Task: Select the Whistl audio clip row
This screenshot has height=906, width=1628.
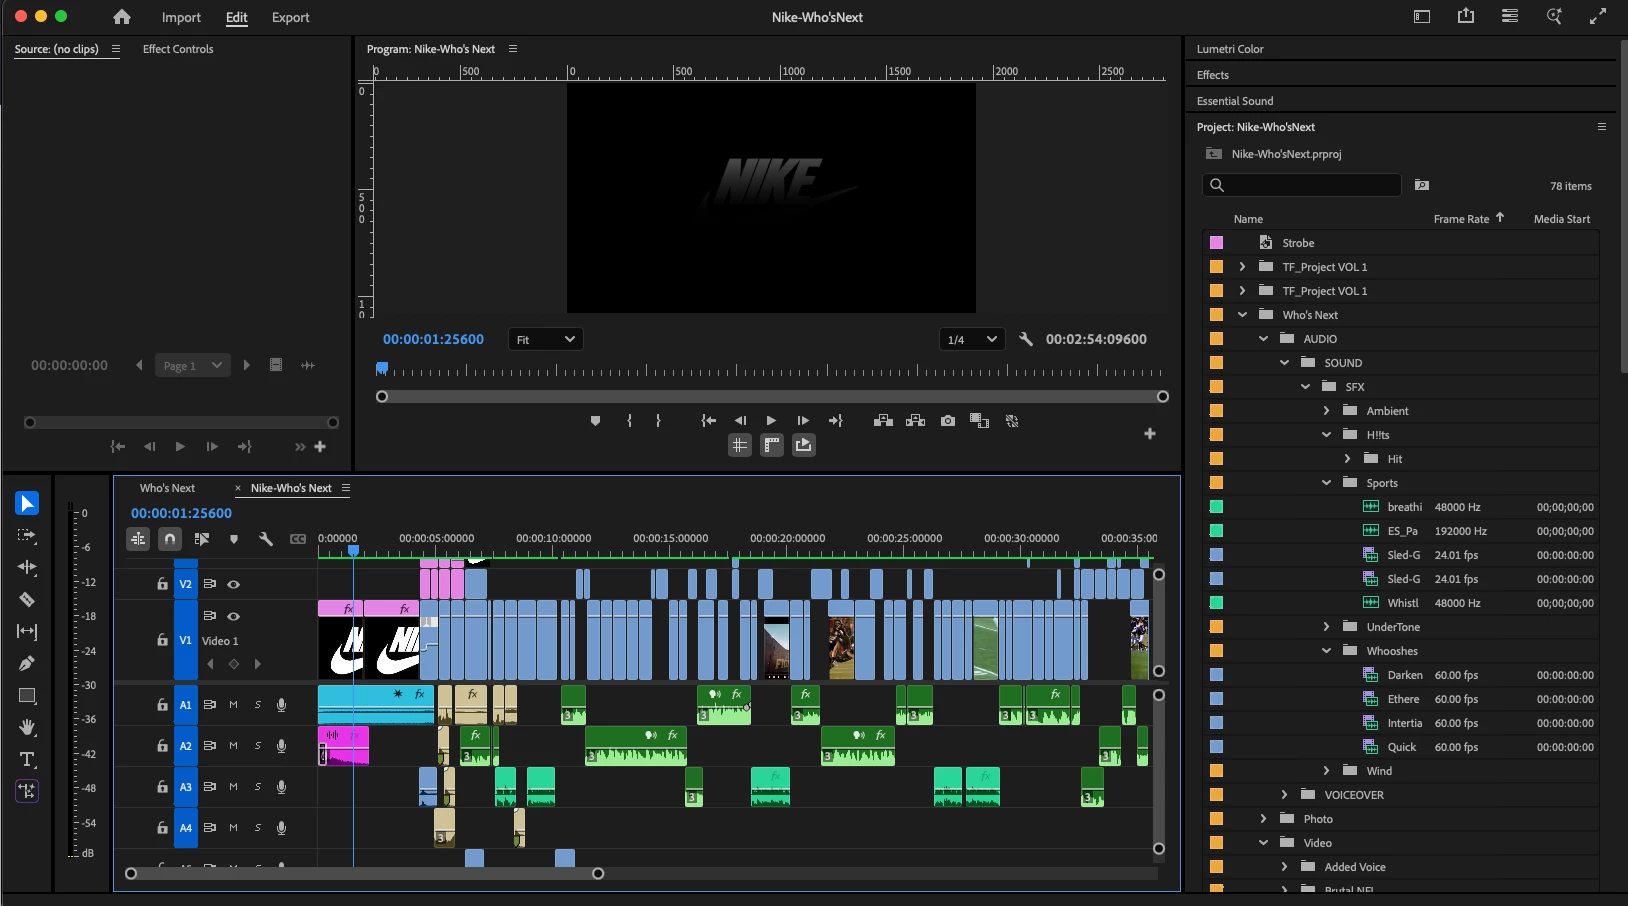Action: [x=1400, y=603]
